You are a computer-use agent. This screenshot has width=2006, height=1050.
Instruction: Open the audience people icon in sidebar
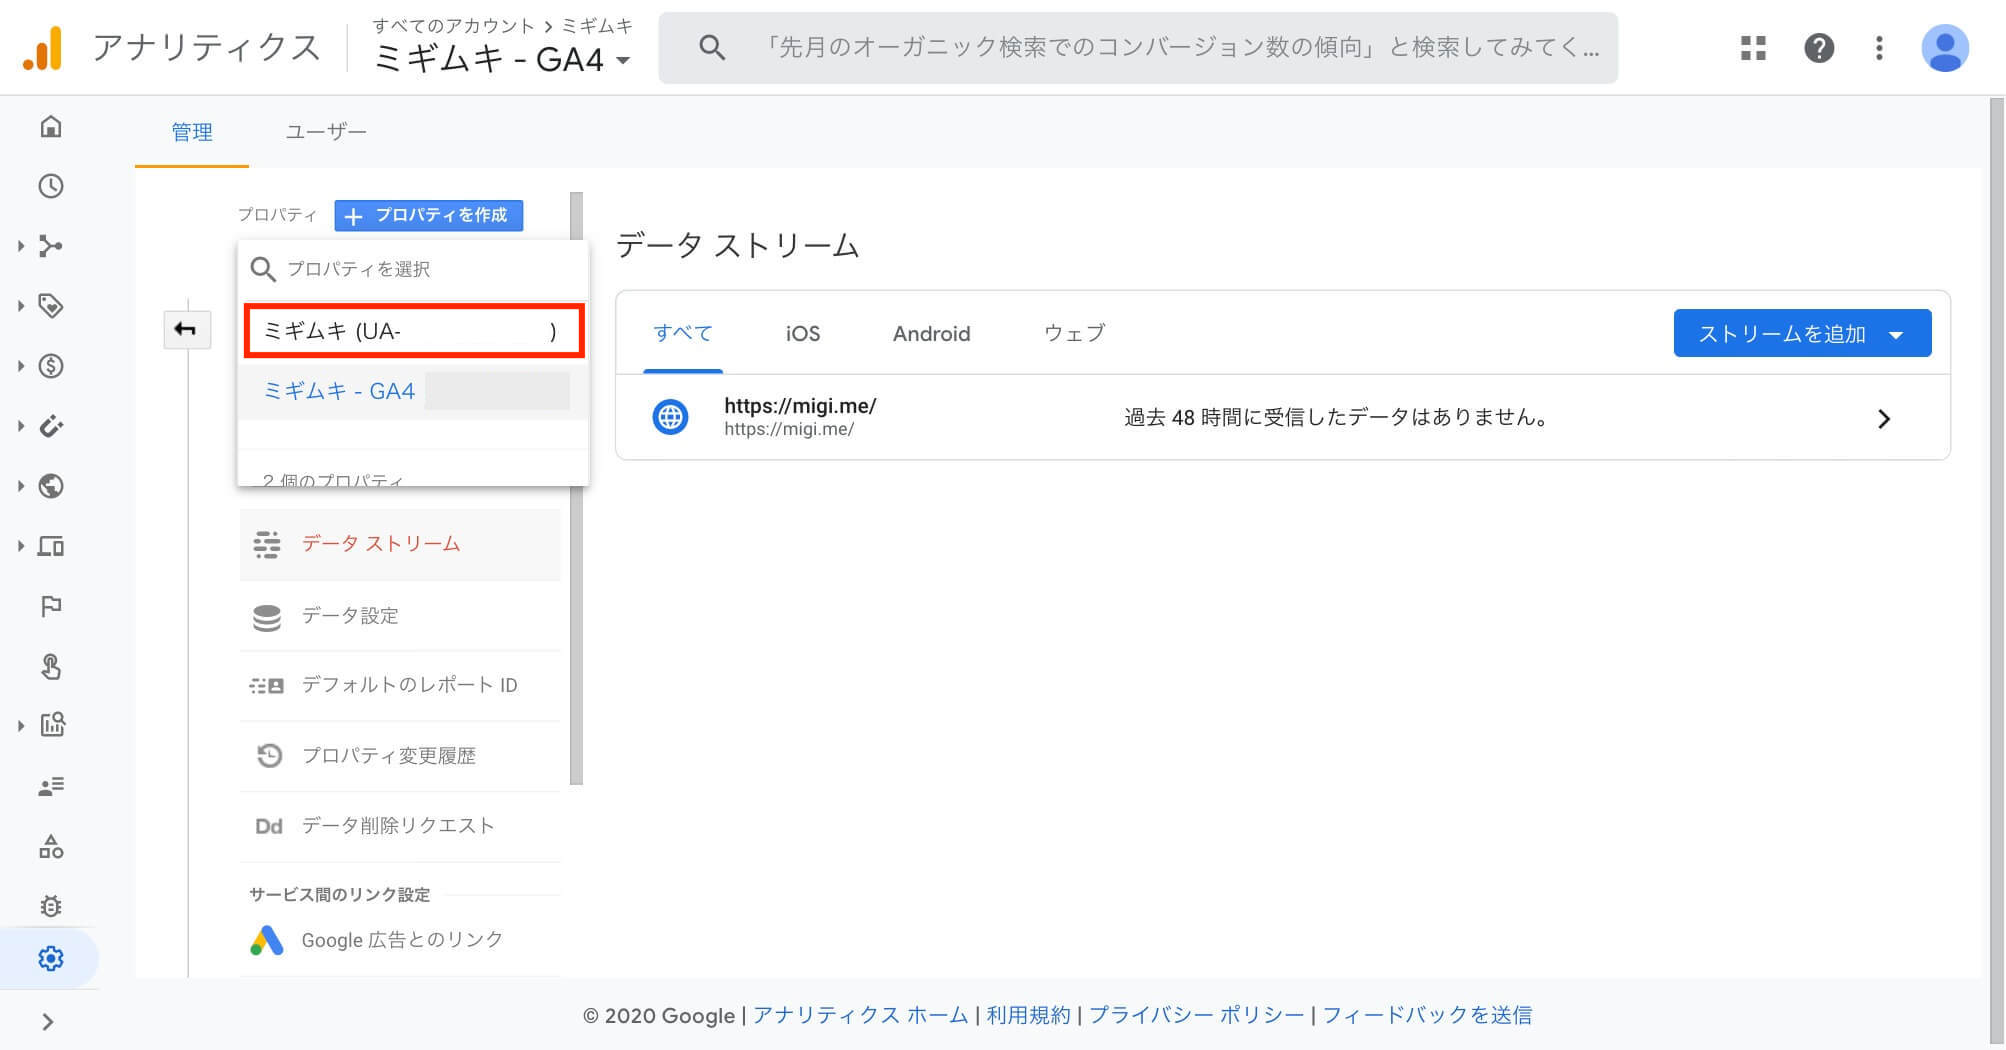click(51, 786)
